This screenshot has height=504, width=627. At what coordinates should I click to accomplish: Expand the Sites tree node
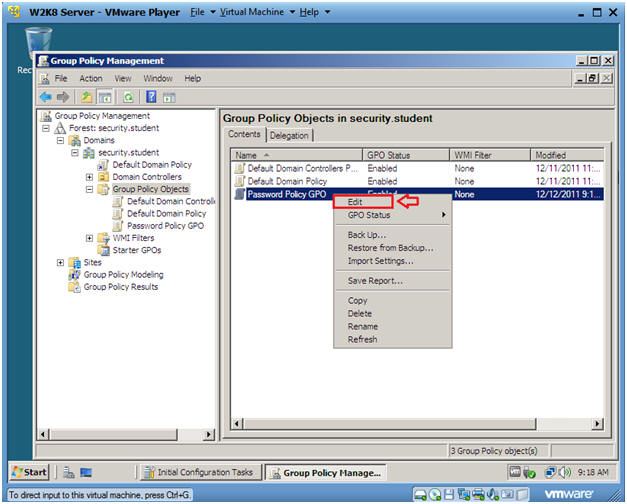point(60,263)
